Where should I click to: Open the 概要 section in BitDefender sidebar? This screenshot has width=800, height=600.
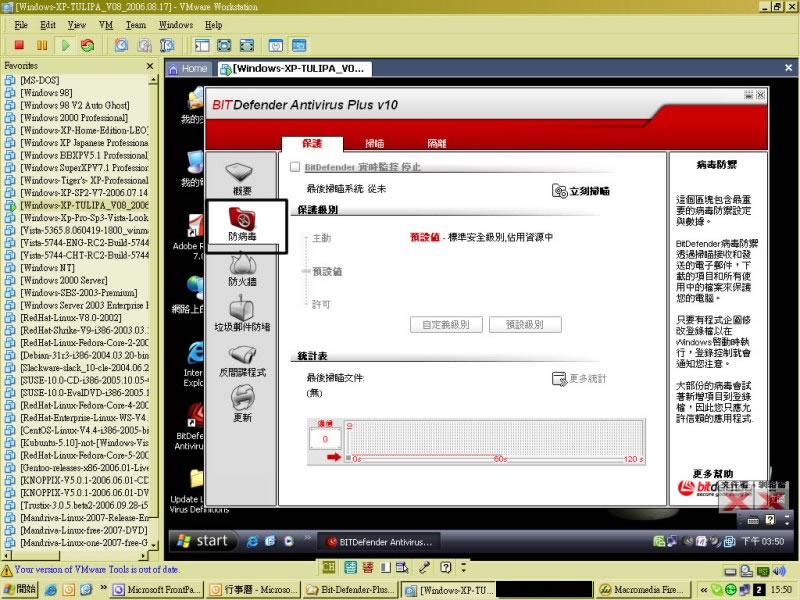[x=241, y=179]
